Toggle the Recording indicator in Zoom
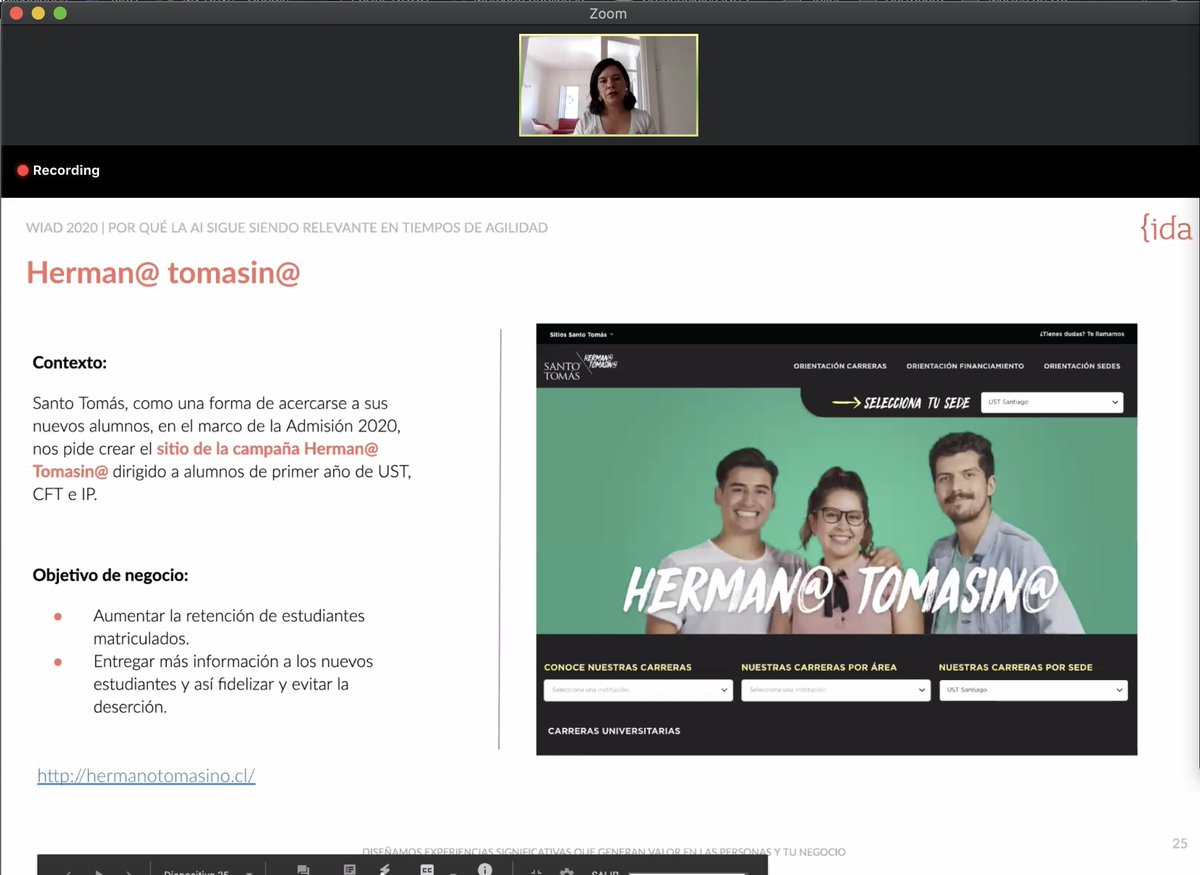1200x875 pixels. tap(58, 170)
